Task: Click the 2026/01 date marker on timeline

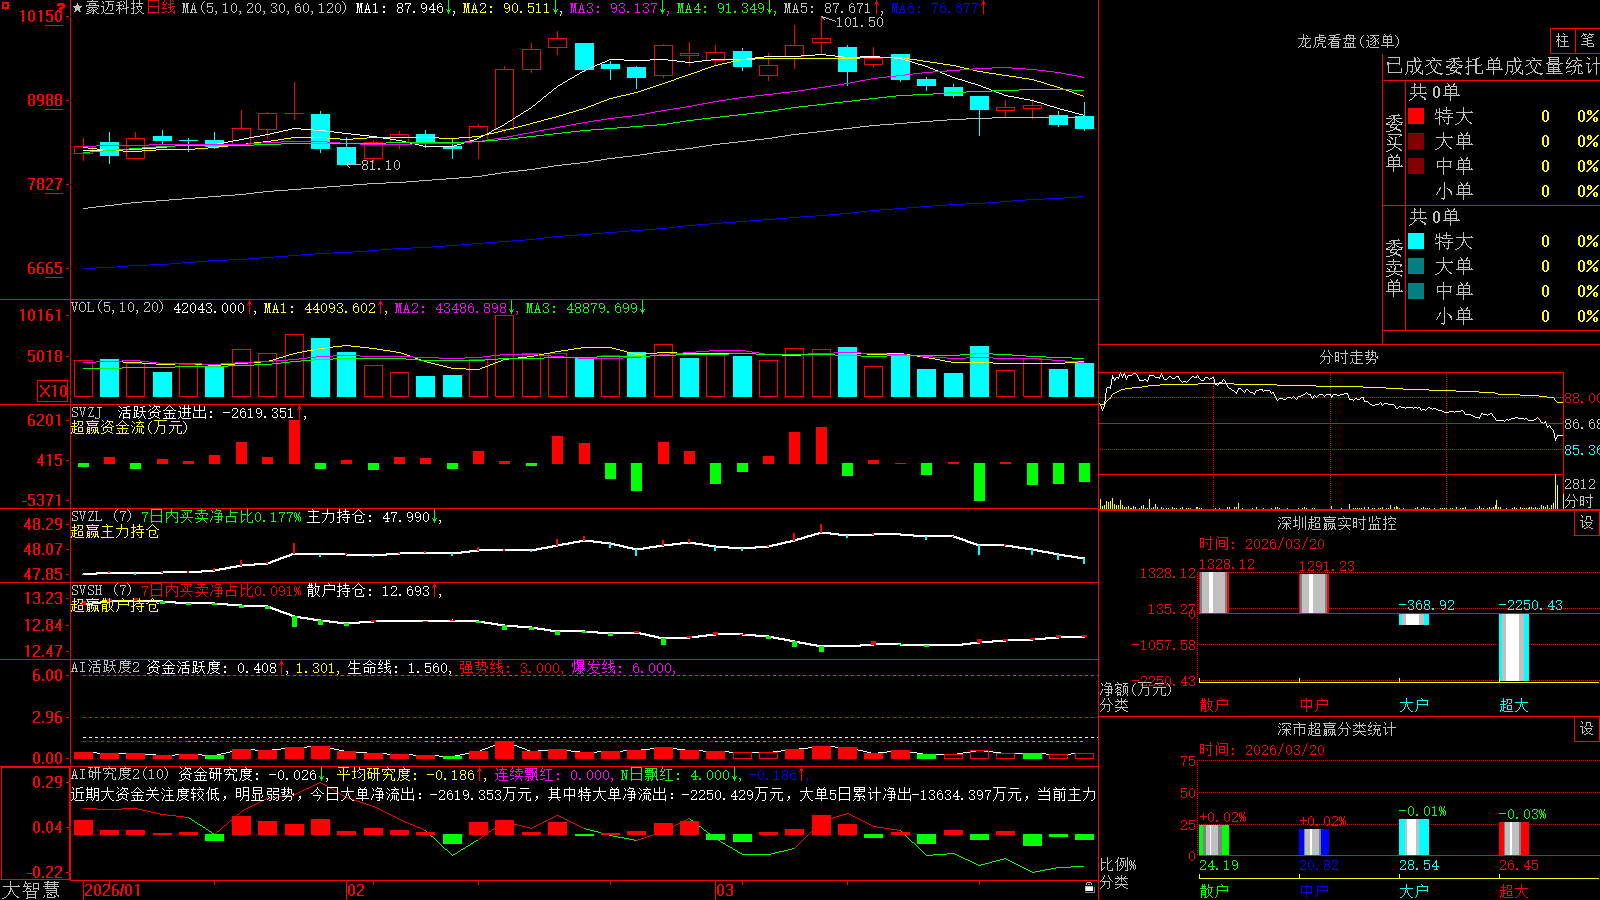Action: point(113,890)
